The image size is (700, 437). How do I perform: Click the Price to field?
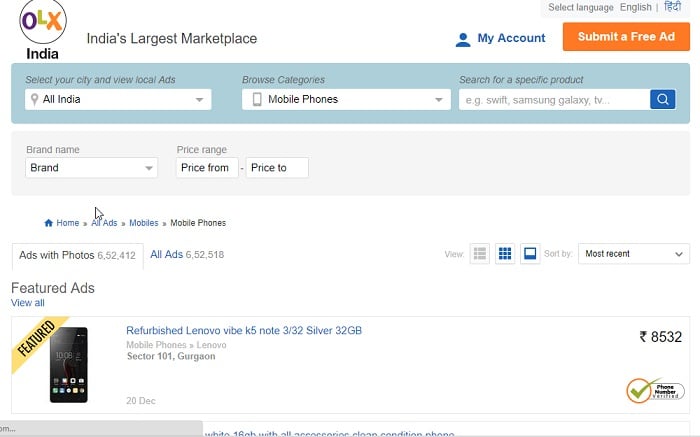(x=277, y=168)
